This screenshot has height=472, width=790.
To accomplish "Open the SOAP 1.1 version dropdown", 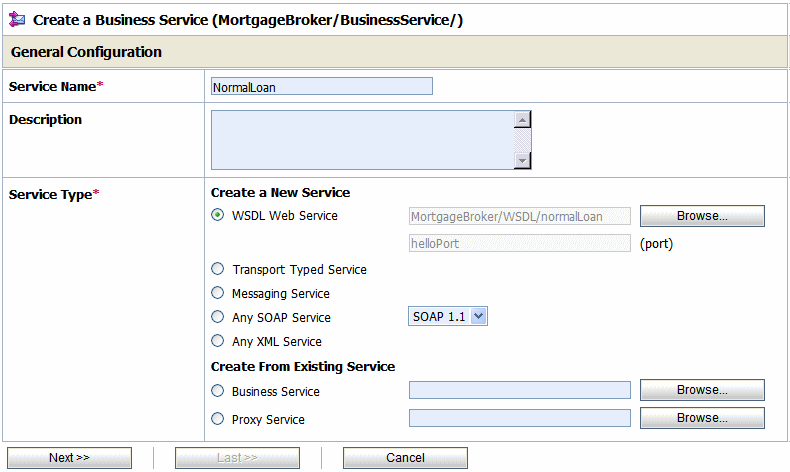I will pos(447,316).
